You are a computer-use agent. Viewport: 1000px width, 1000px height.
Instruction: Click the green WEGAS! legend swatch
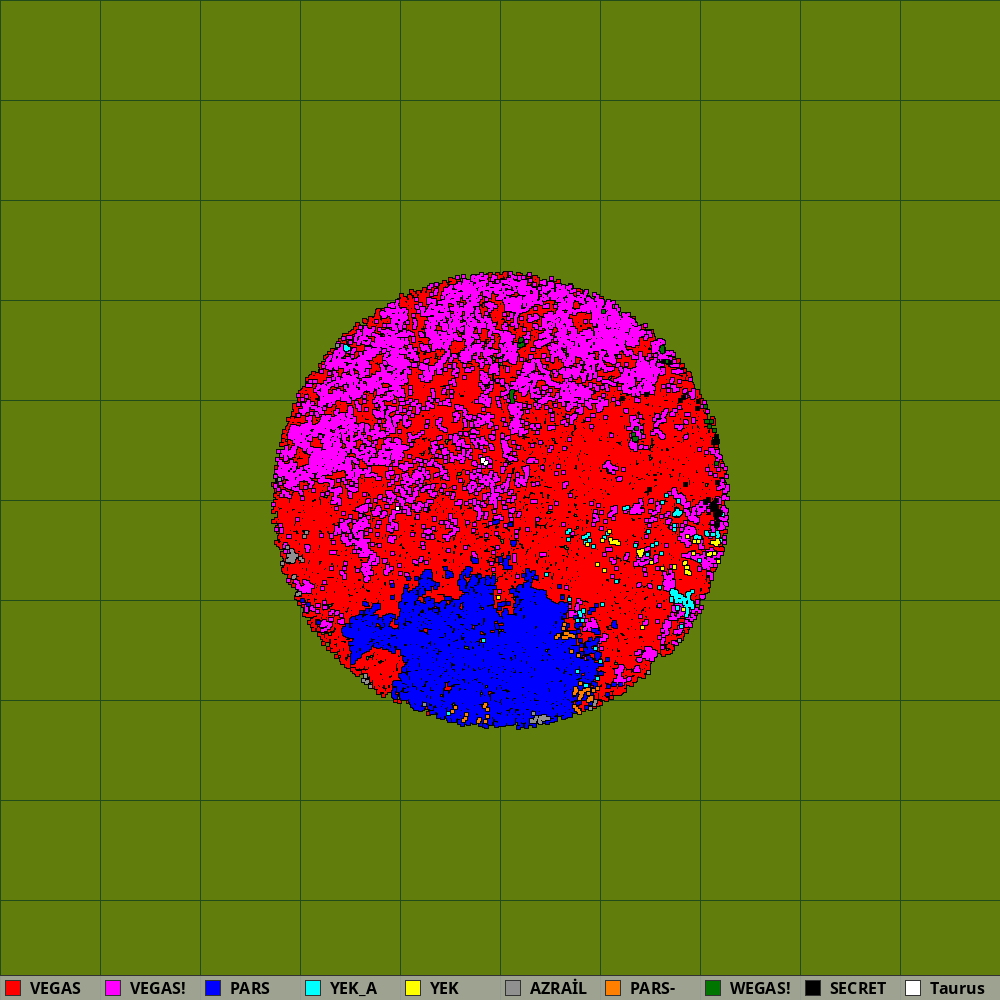pyautogui.click(x=713, y=988)
